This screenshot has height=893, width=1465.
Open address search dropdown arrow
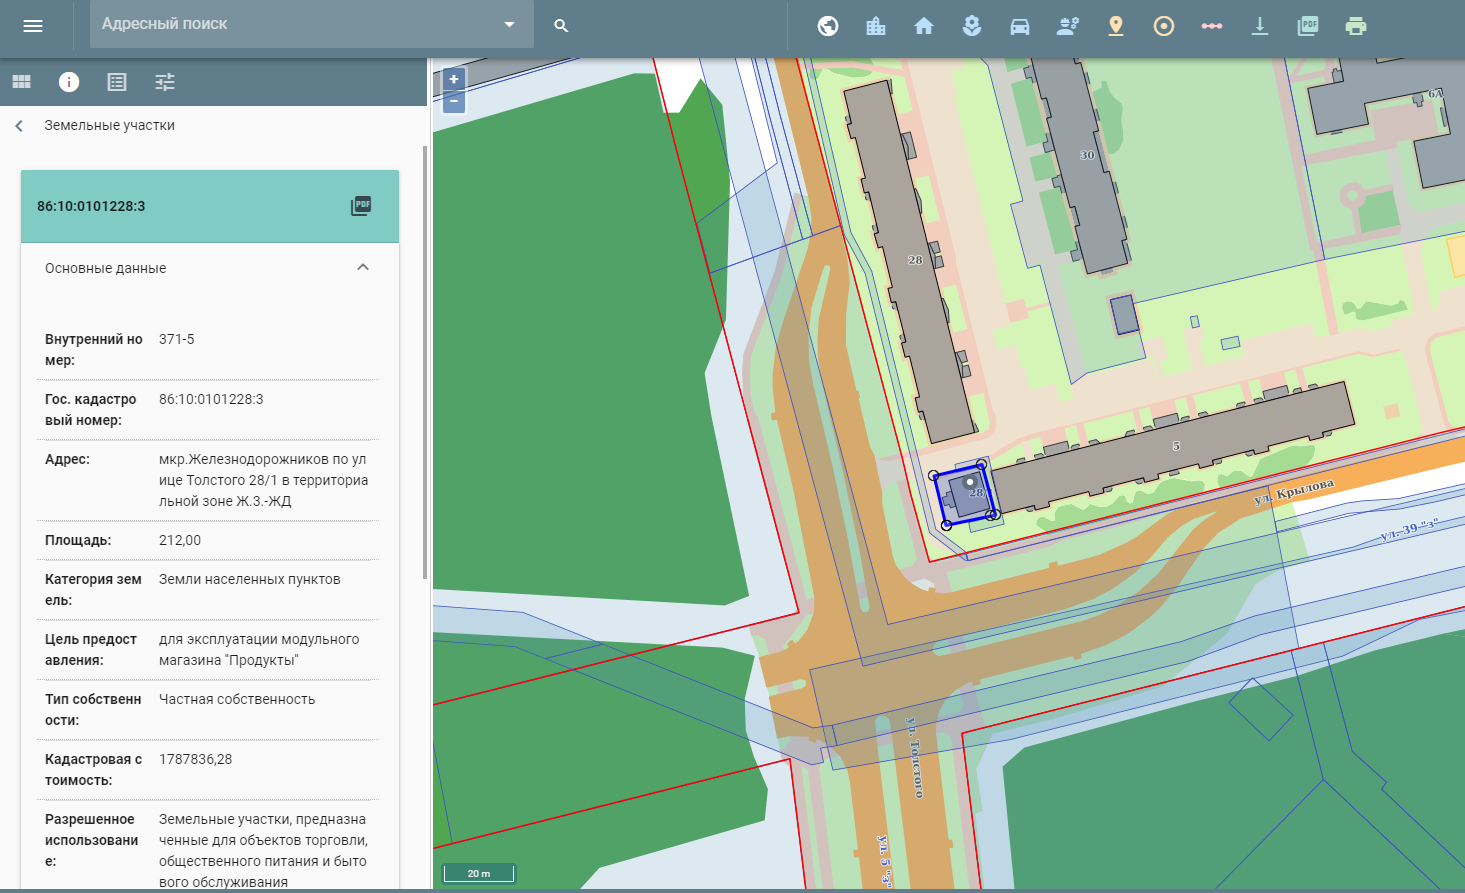coord(509,24)
